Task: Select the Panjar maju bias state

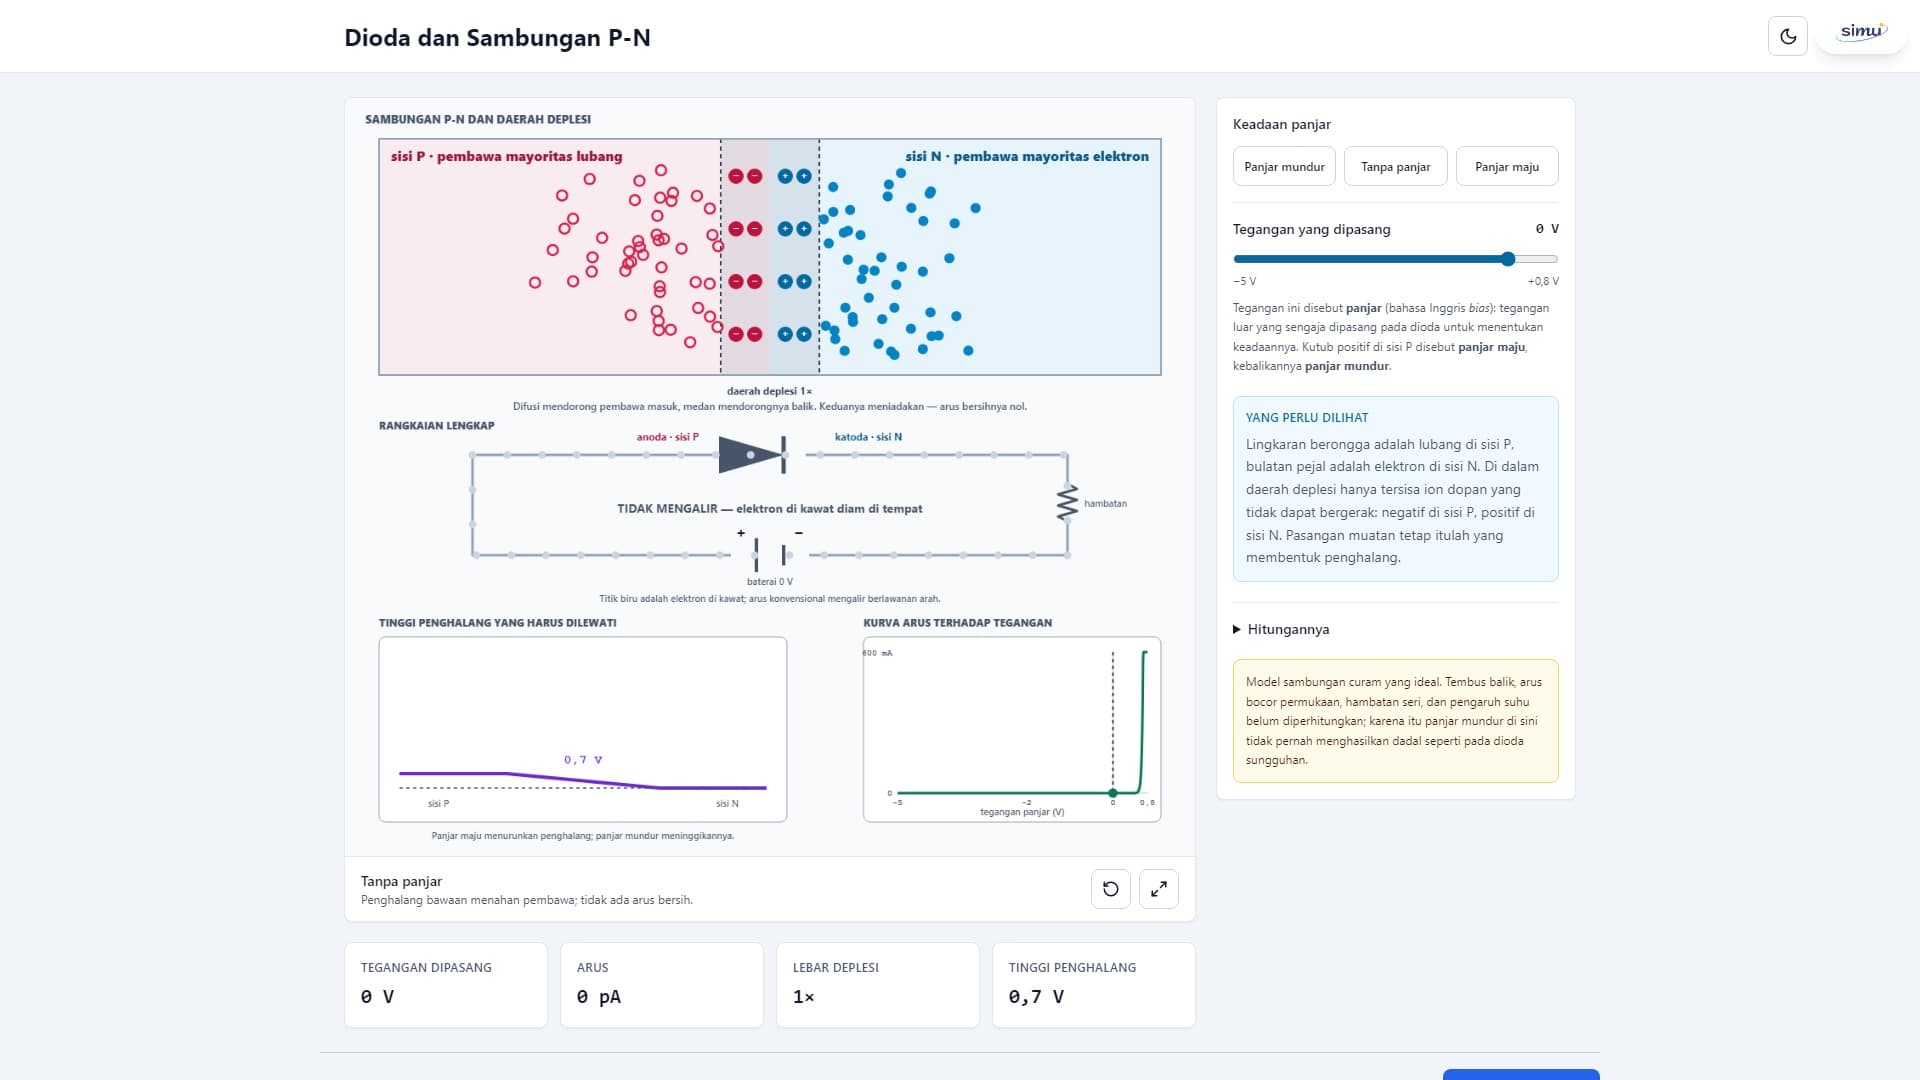Action: (x=1507, y=166)
